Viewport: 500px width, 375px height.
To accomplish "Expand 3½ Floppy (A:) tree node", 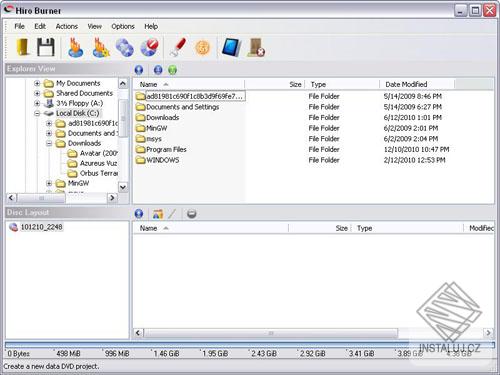I will (37, 103).
